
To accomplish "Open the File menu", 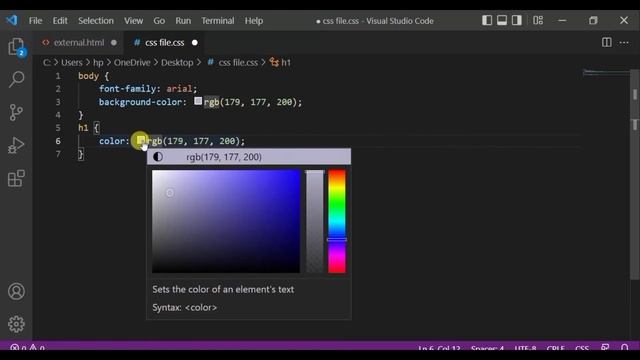I will point(36,20).
